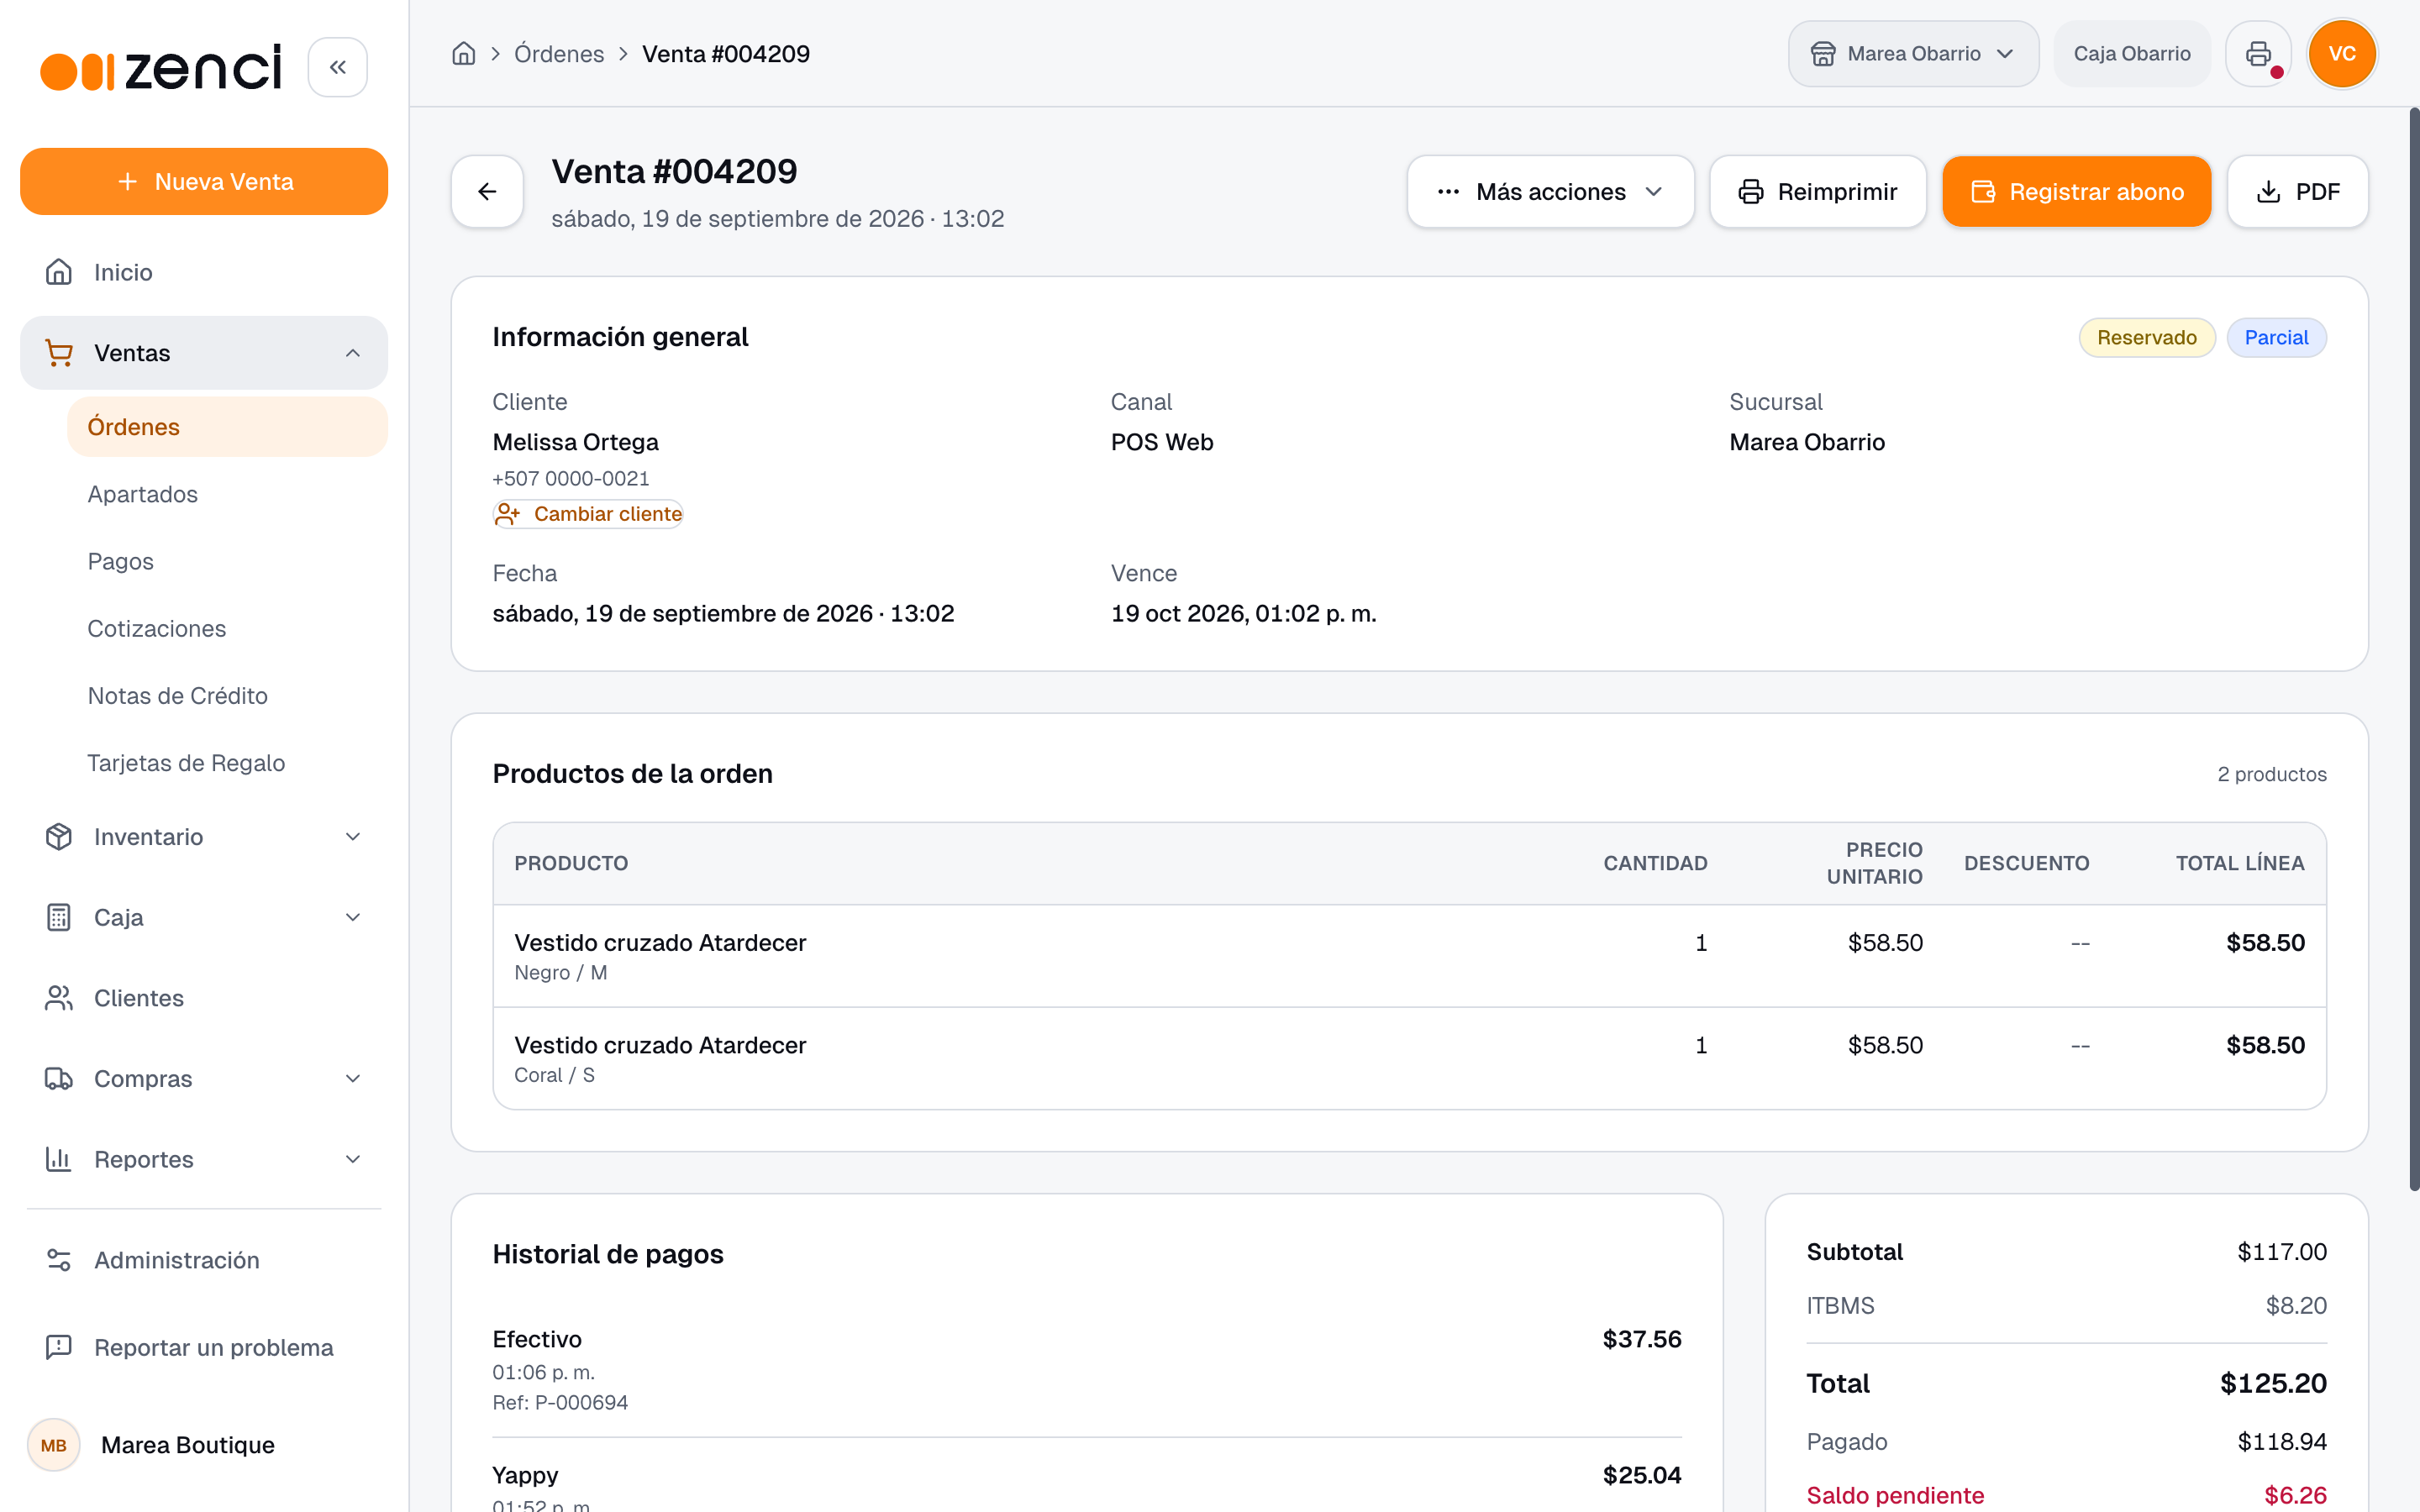
Task: Click the page vertical scrollbar
Action: click(x=2414, y=650)
